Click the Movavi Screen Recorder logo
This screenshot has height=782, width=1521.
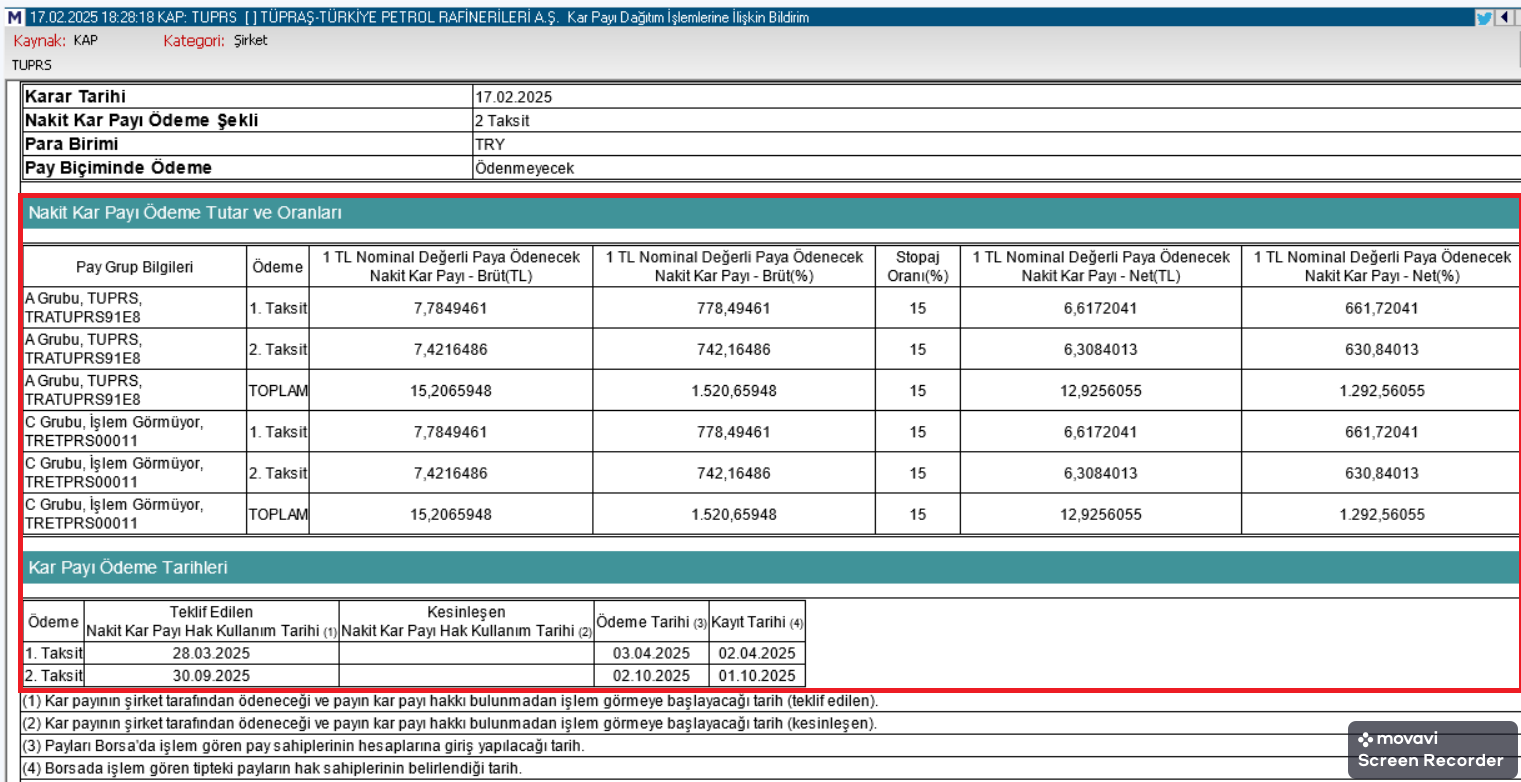tap(1431, 750)
